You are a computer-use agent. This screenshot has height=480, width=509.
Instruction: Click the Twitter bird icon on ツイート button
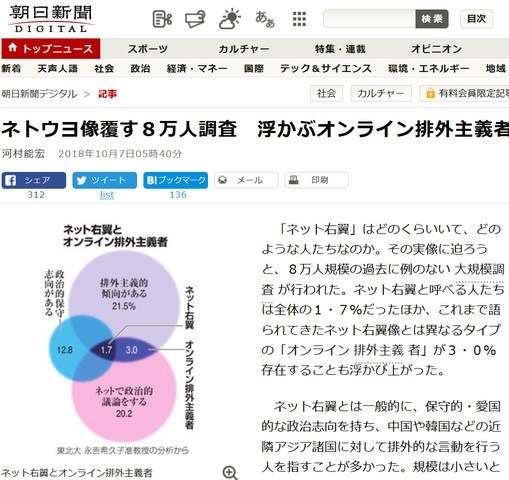pyautogui.click(x=81, y=180)
